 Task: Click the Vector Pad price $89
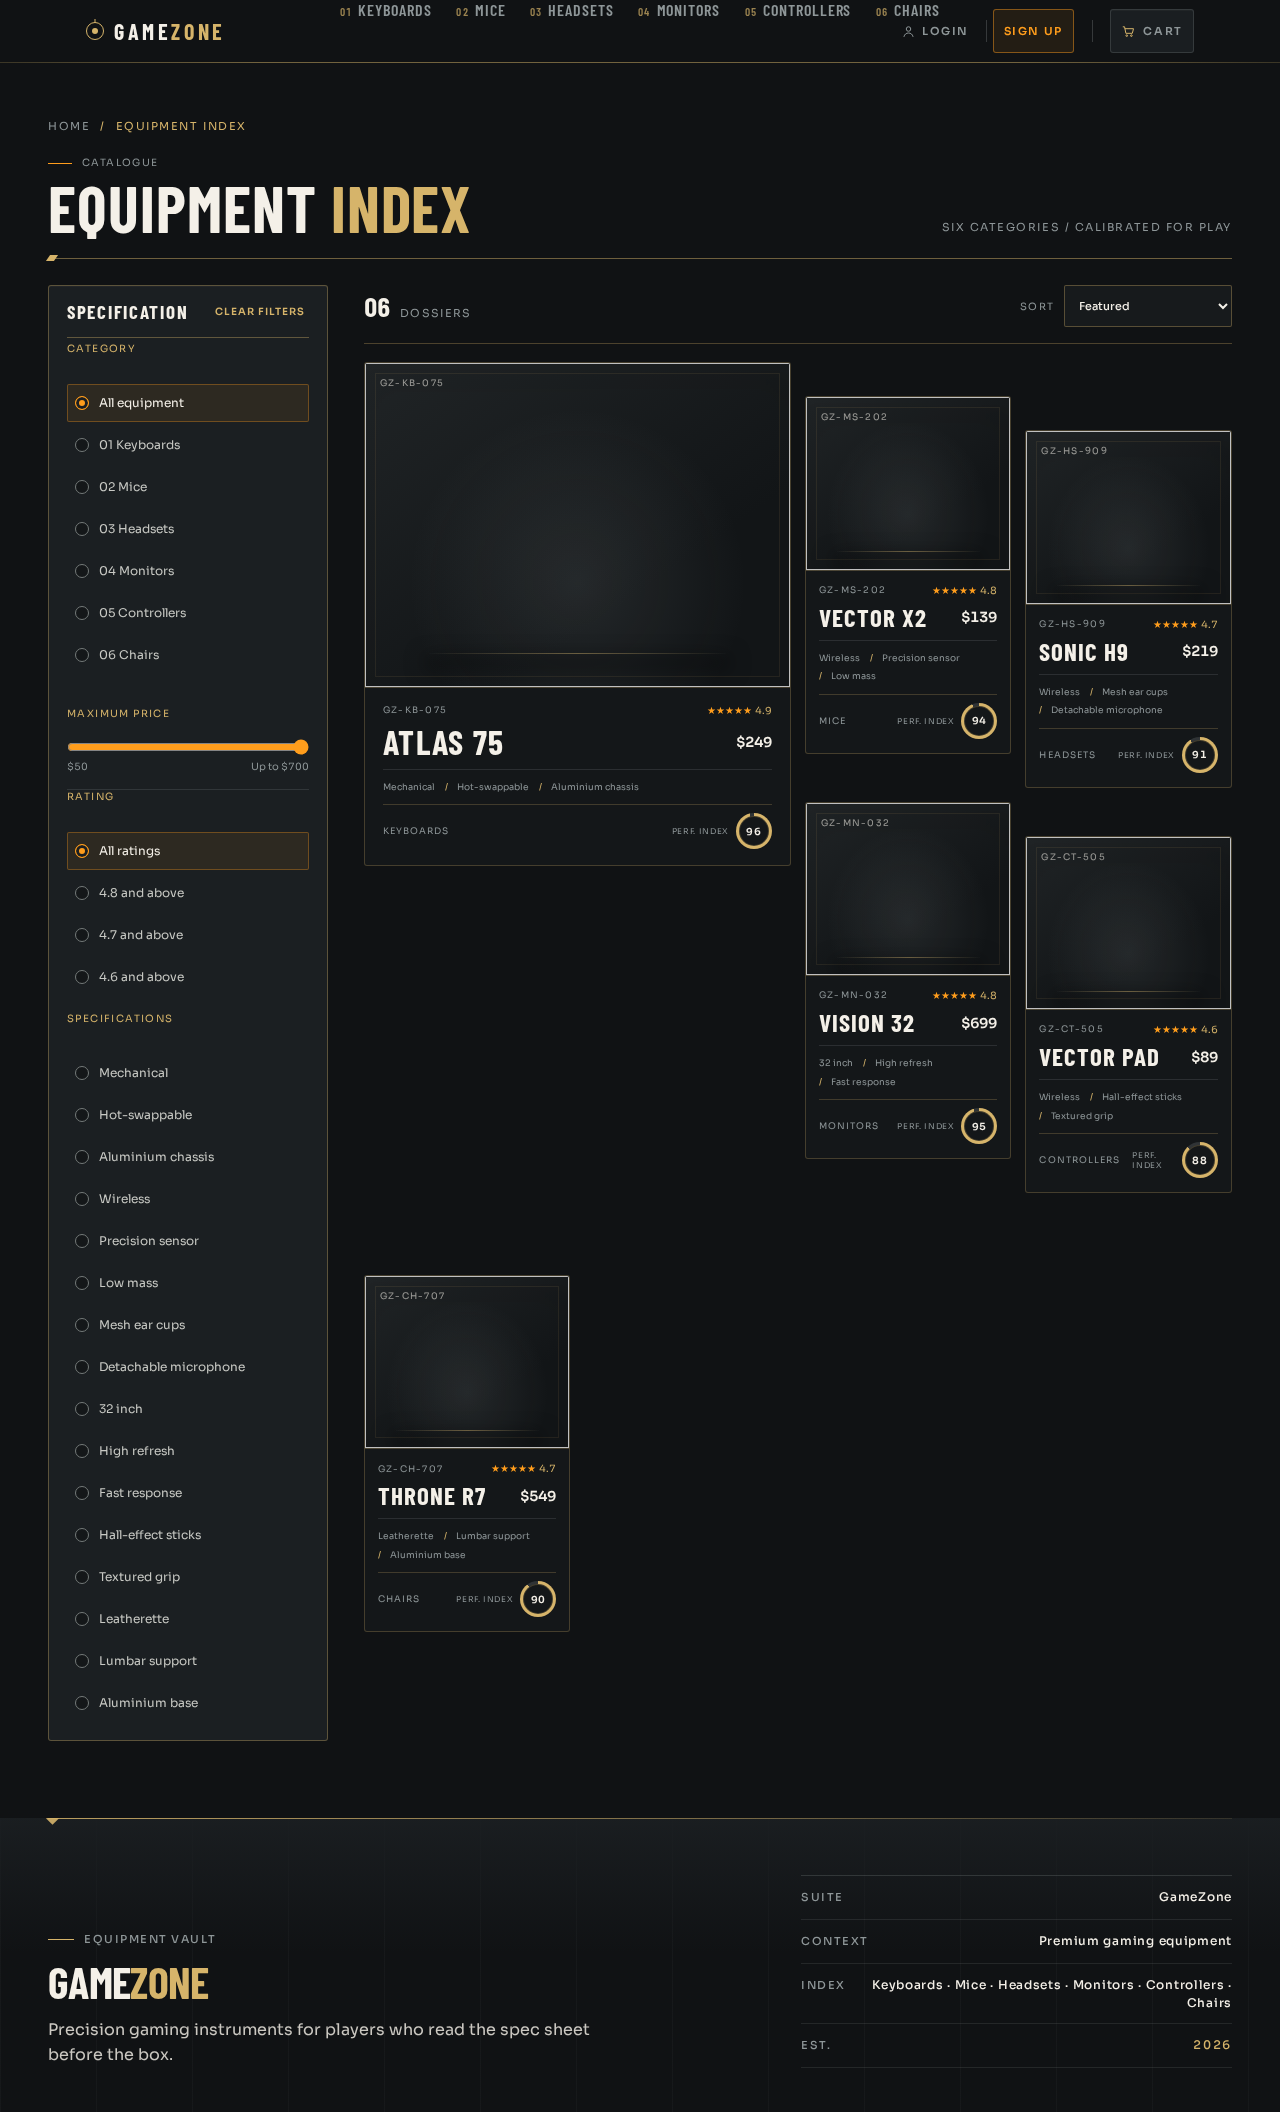pyautogui.click(x=1205, y=1057)
